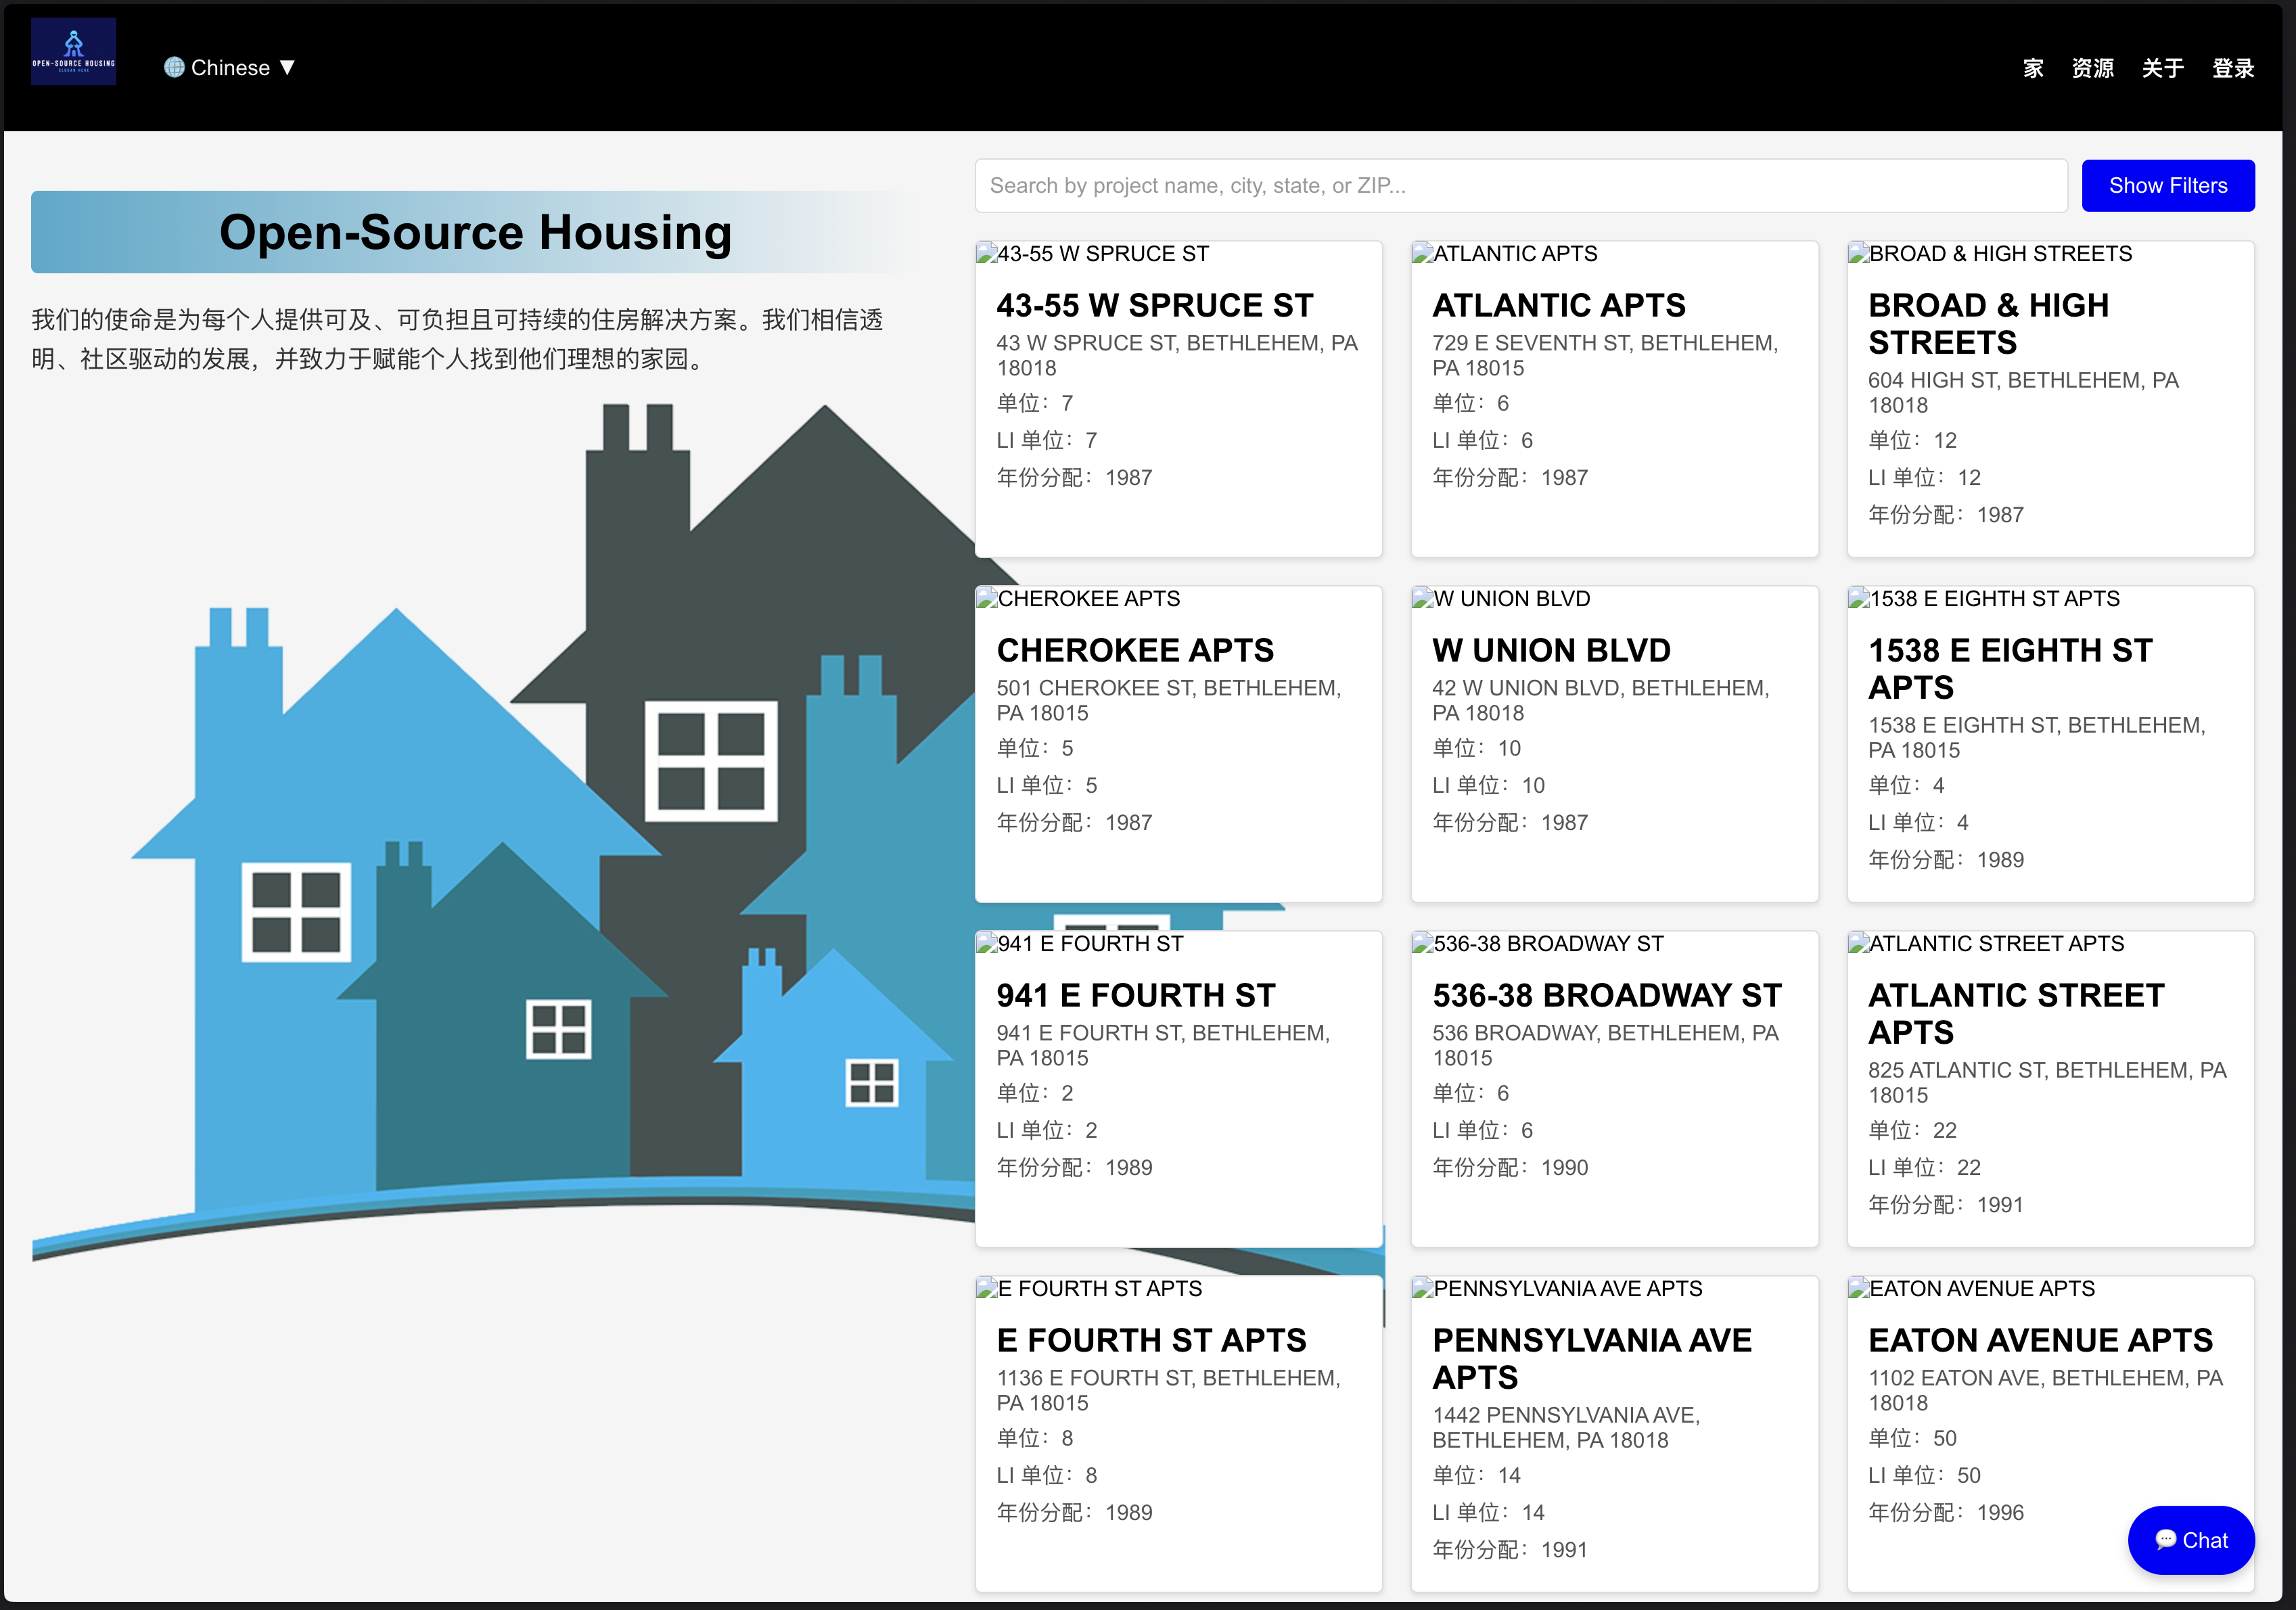The height and width of the screenshot is (1610, 2296).
Task: Open the 家 (Home) nav item
Action: pyautogui.click(x=2032, y=68)
